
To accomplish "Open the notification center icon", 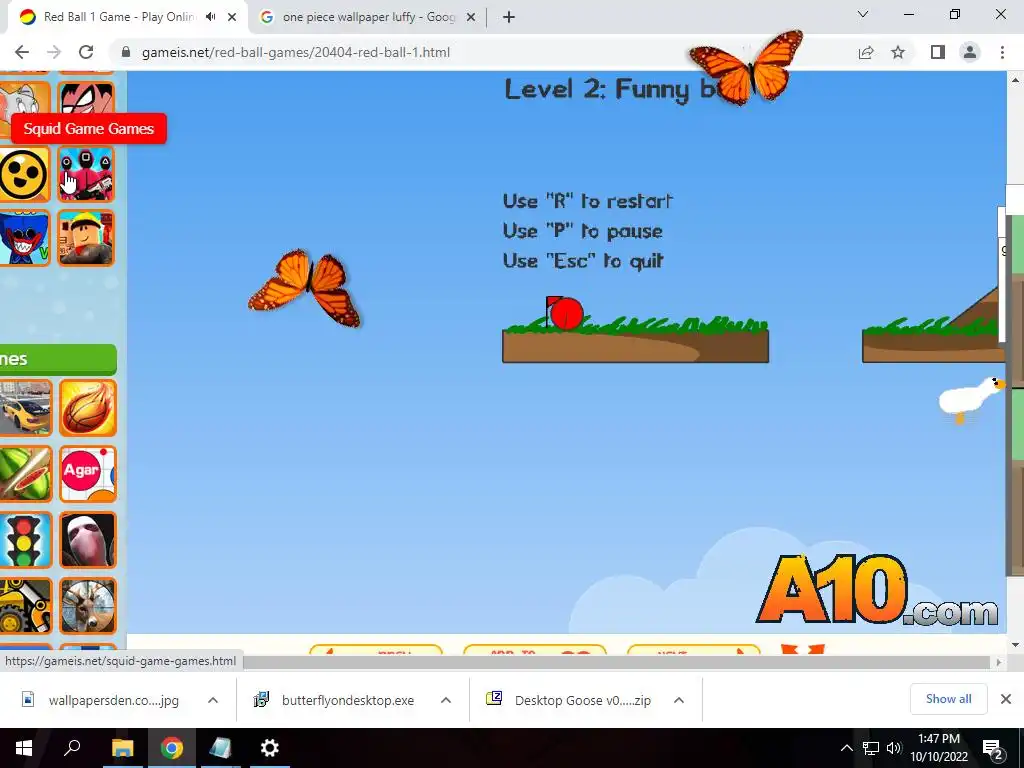I will (x=993, y=749).
